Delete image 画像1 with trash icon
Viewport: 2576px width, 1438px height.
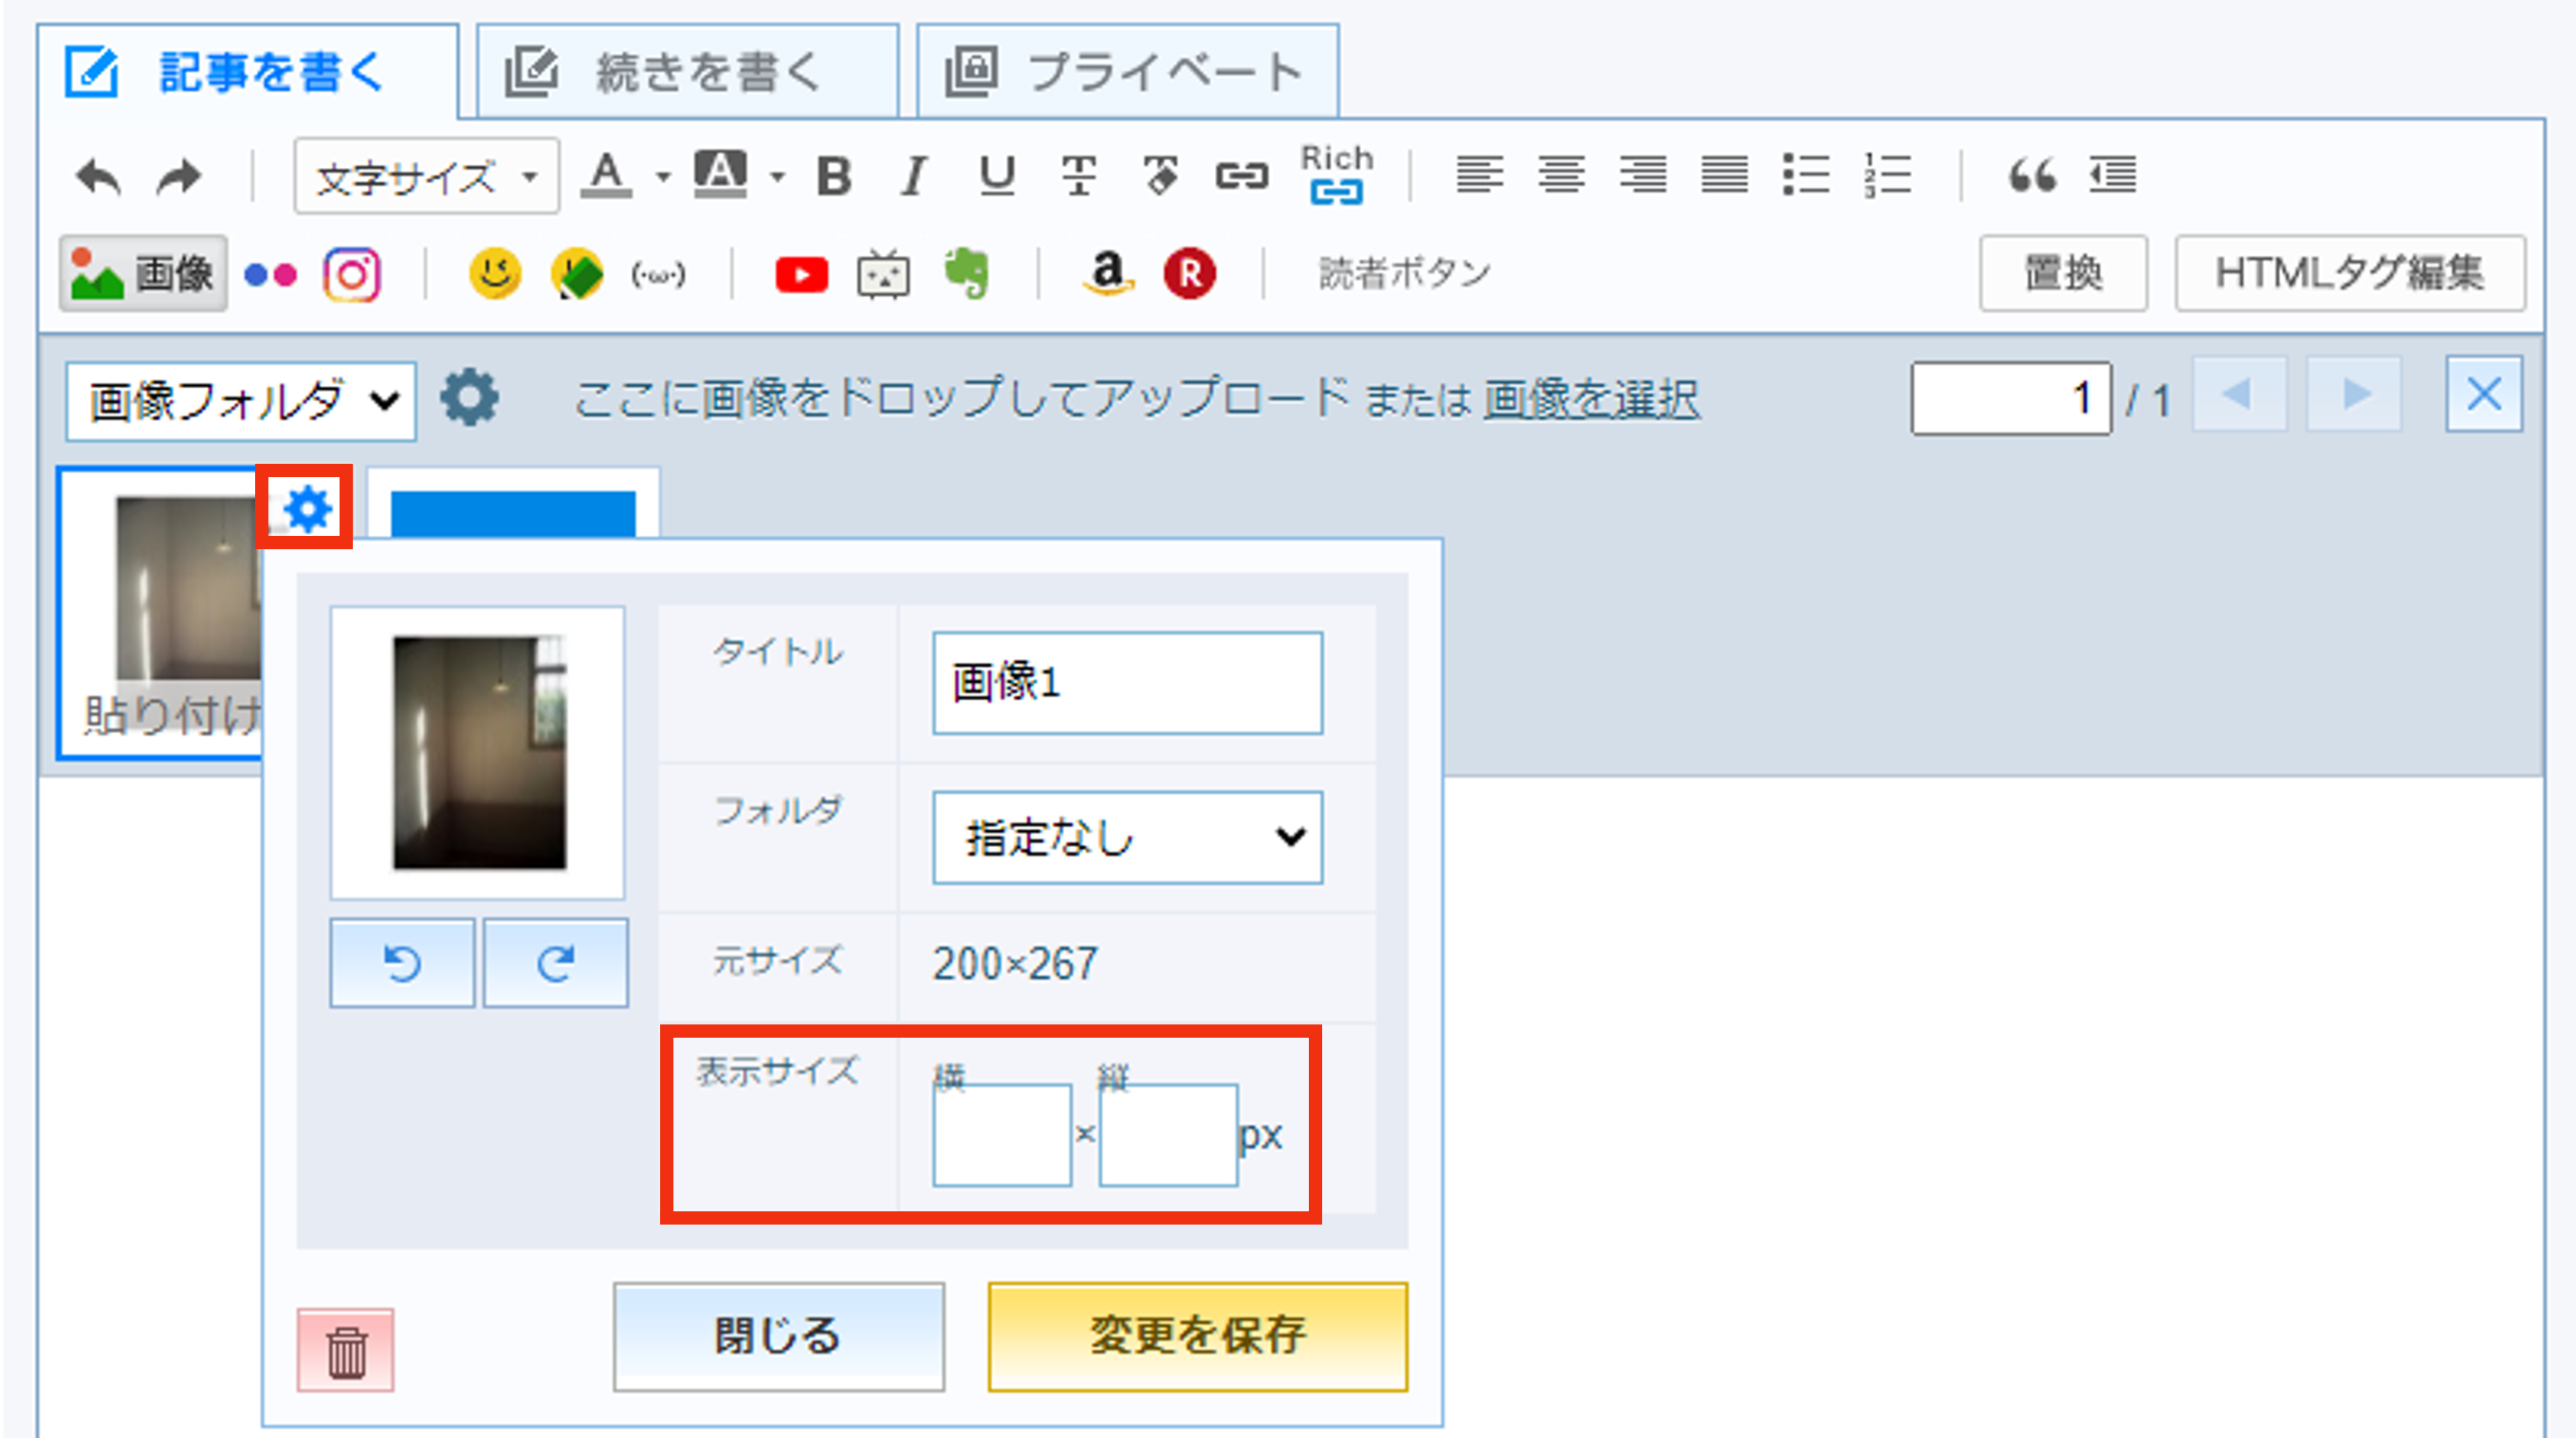point(347,1350)
